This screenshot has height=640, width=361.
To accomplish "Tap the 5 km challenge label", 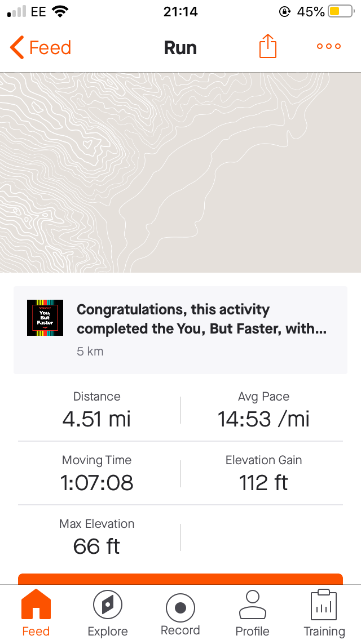I will 90,351.
